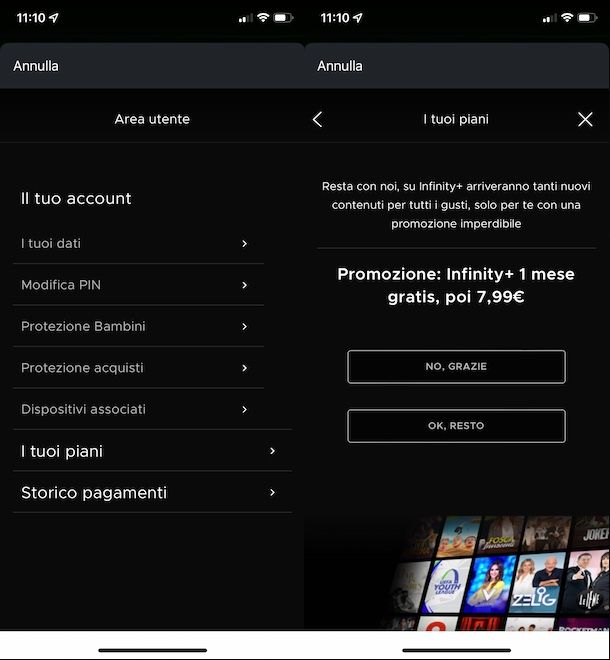Tap the Fosca Innocenti thumbnail

tap(500, 535)
